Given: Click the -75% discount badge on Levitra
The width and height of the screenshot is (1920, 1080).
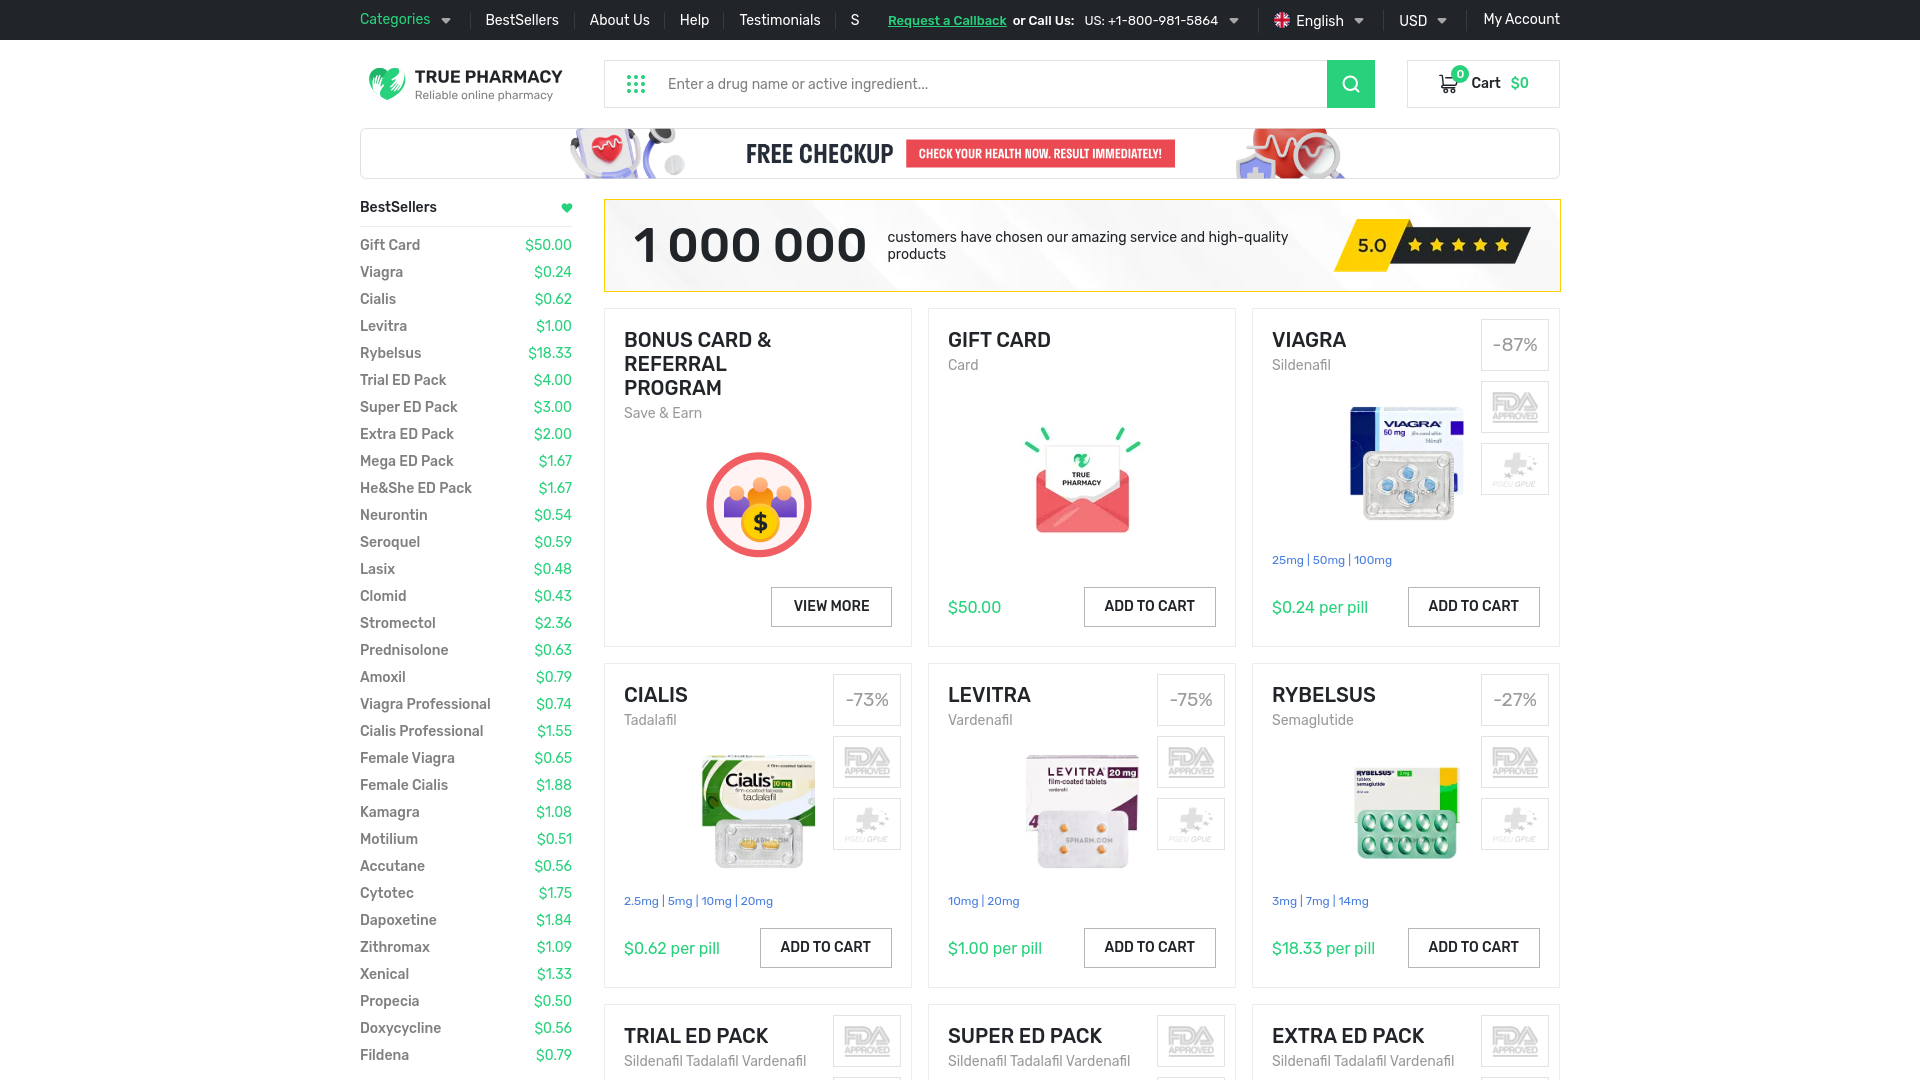Looking at the screenshot, I should (x=1191, y=700).
